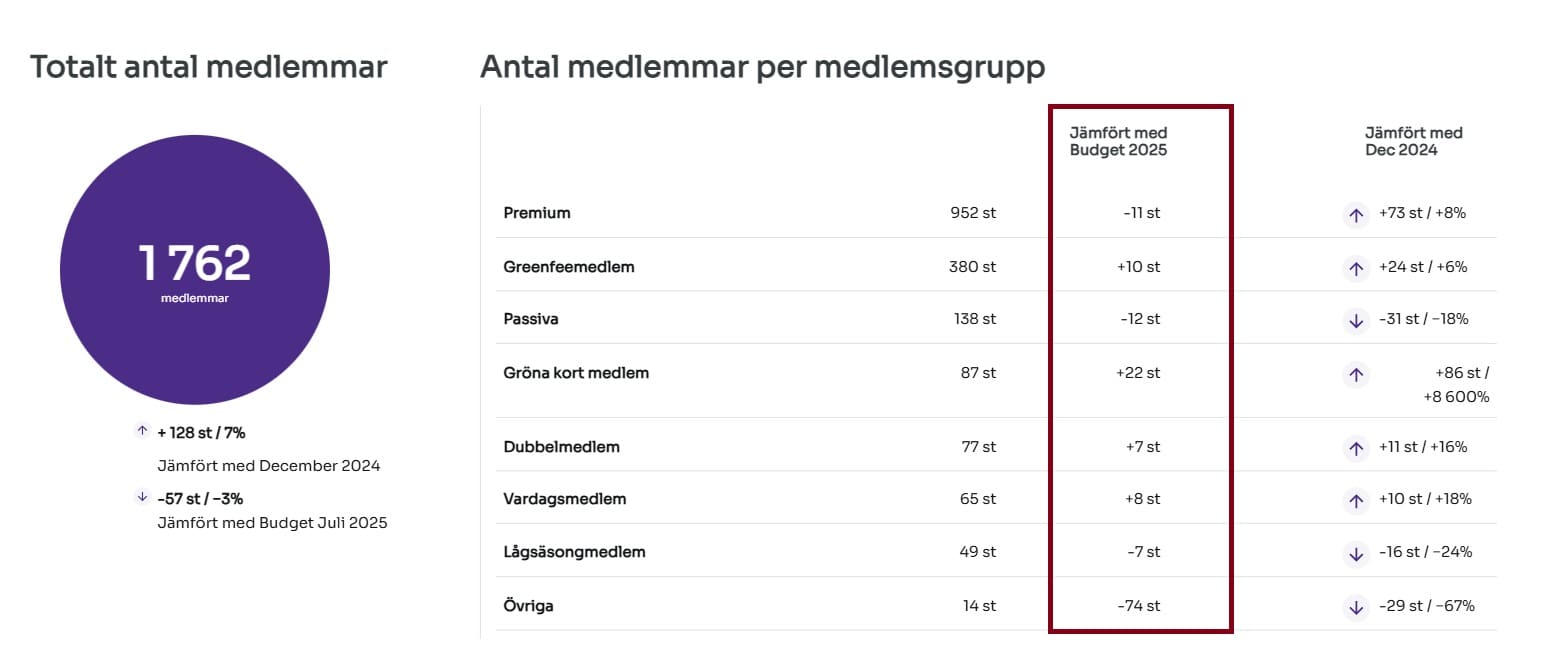Click the down arrow icon in Övriga row
This screenshot has height=654, width=1542.
point(1356,606)
